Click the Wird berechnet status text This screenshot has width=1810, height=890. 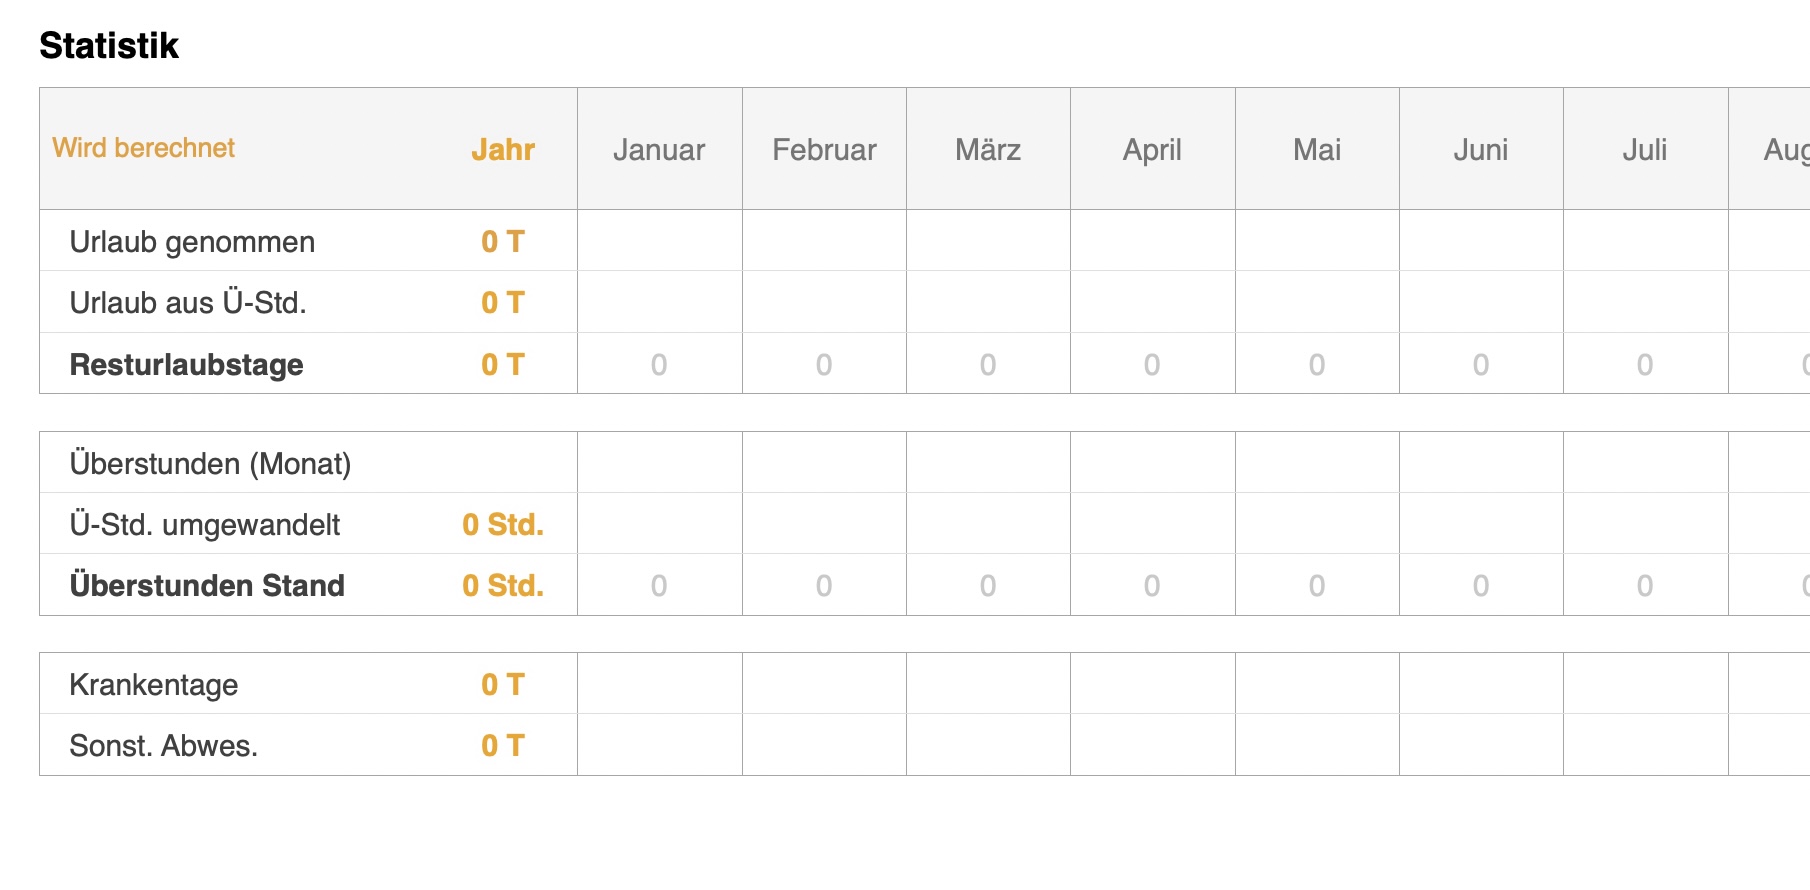coord(144,148)
